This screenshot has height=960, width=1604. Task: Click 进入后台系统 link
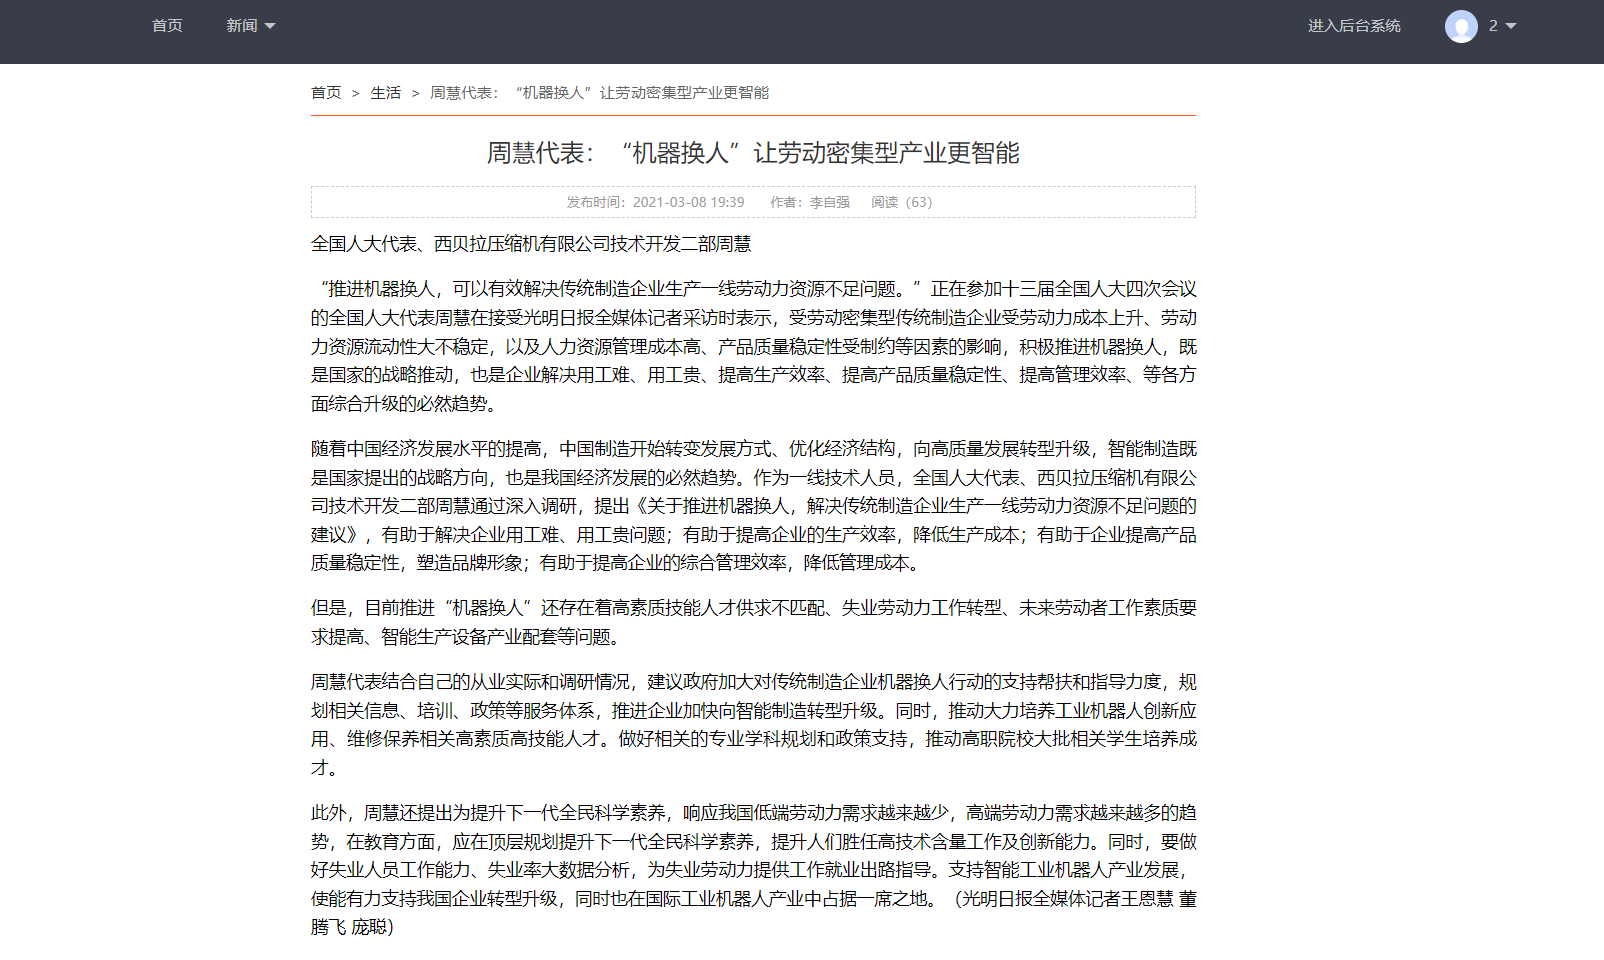point(1354,26)
